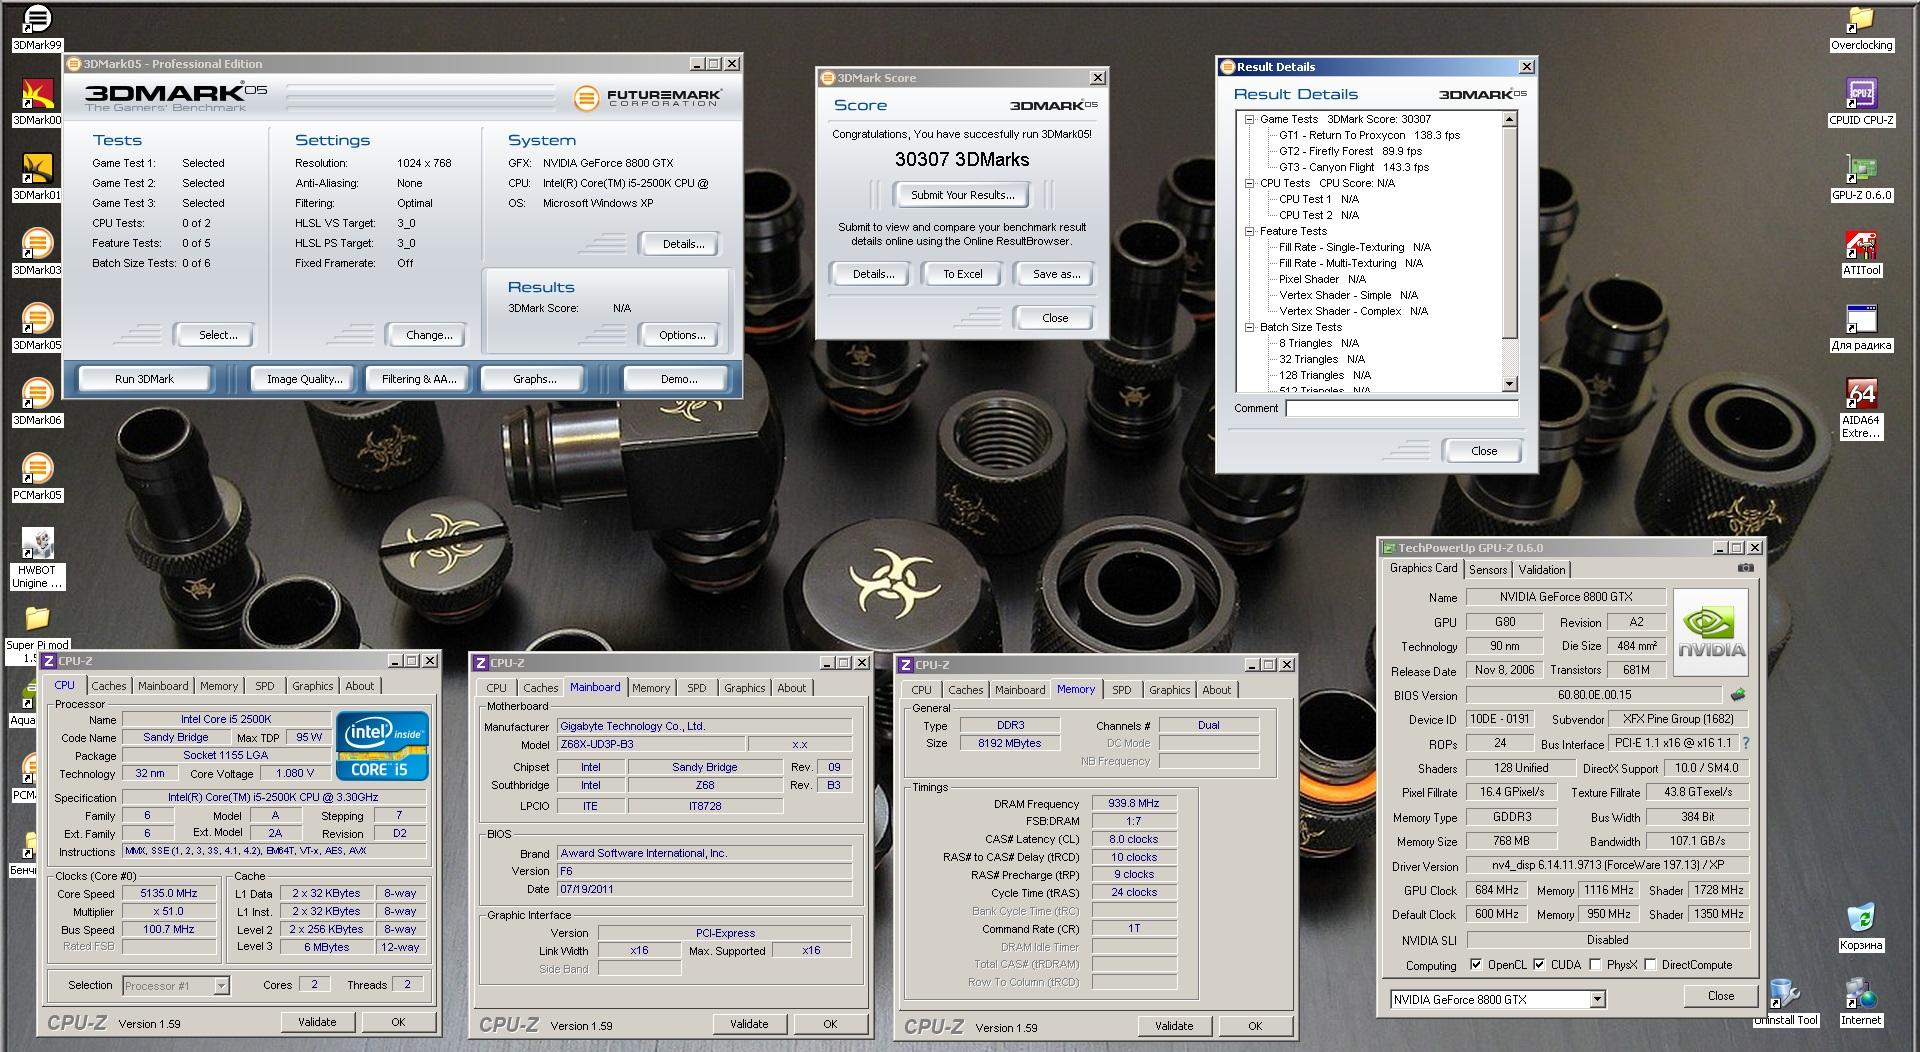This screenshot has width=1920, height=1052.
Task: Switch to Sensors tab in GPU-Z
Action: point(1487,569)
